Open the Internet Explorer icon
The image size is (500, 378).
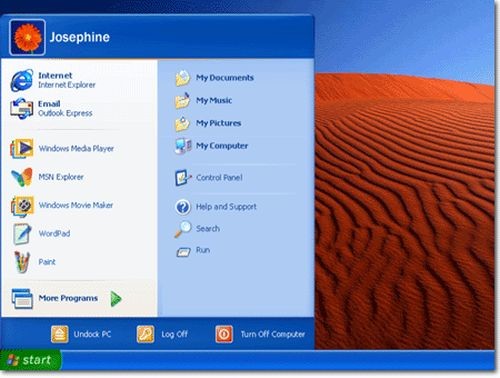(22, 80)
